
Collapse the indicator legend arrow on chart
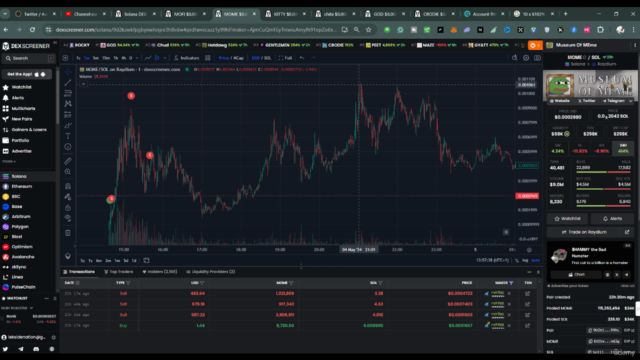pos(83,84)
